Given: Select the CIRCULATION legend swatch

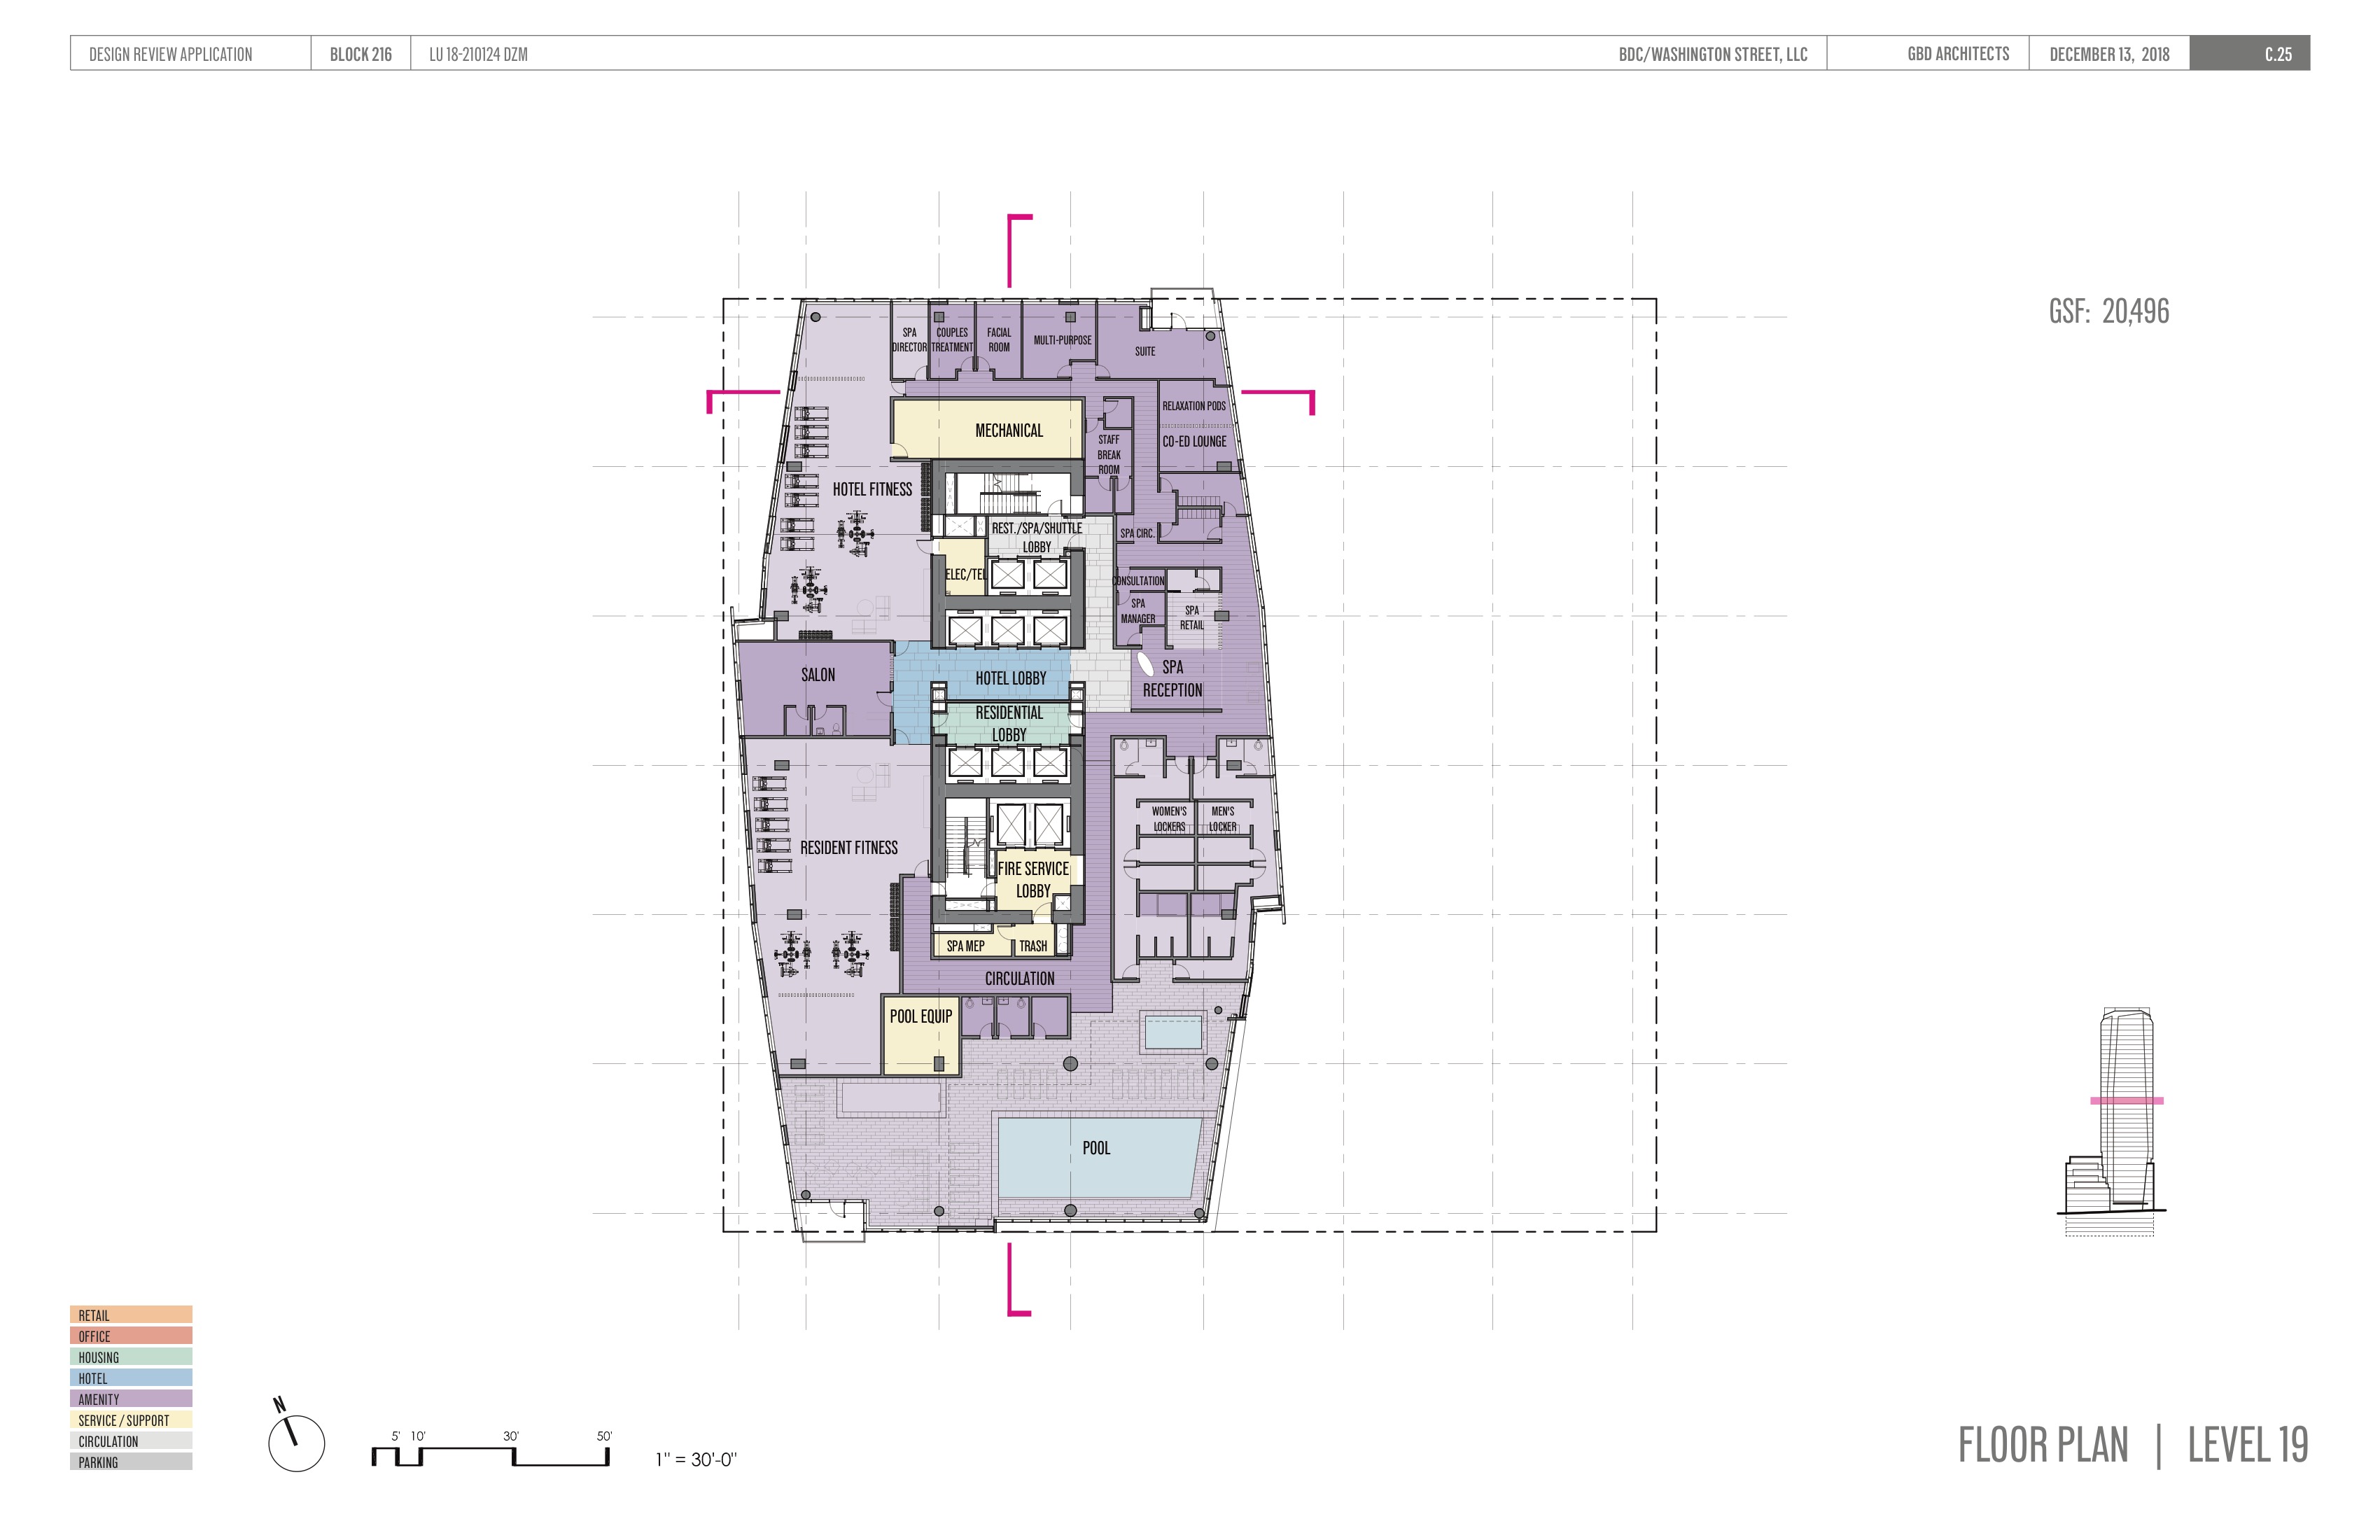Looking at the screenshot, I should coord(131,1441).
